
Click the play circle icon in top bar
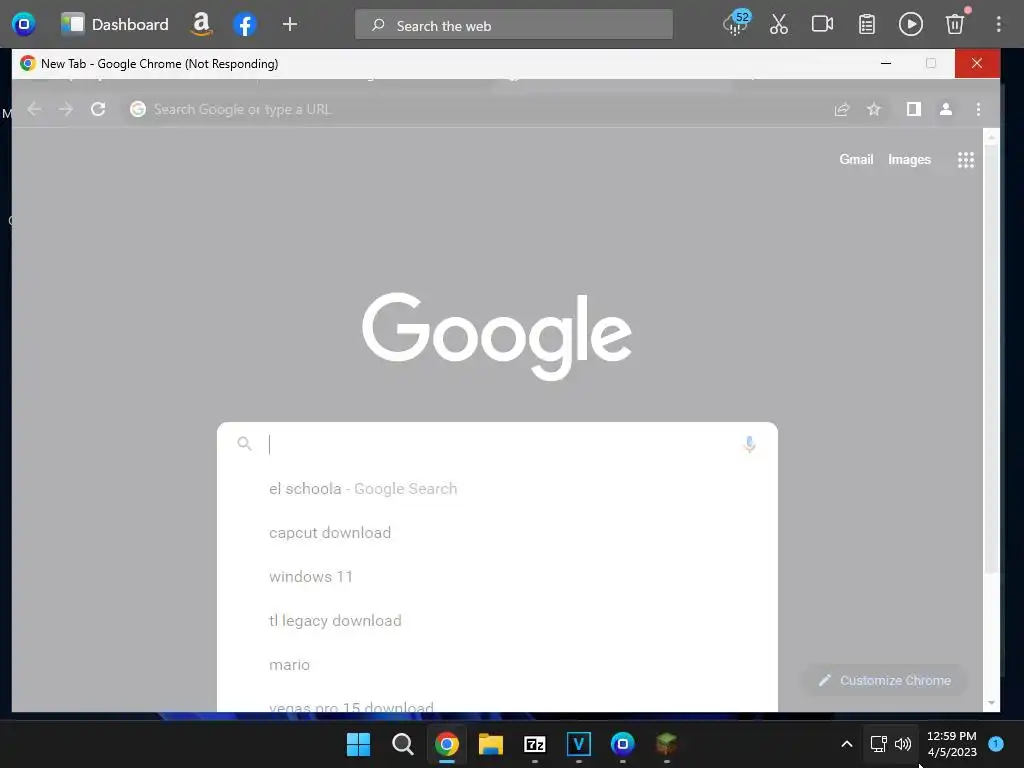(910, 25)
